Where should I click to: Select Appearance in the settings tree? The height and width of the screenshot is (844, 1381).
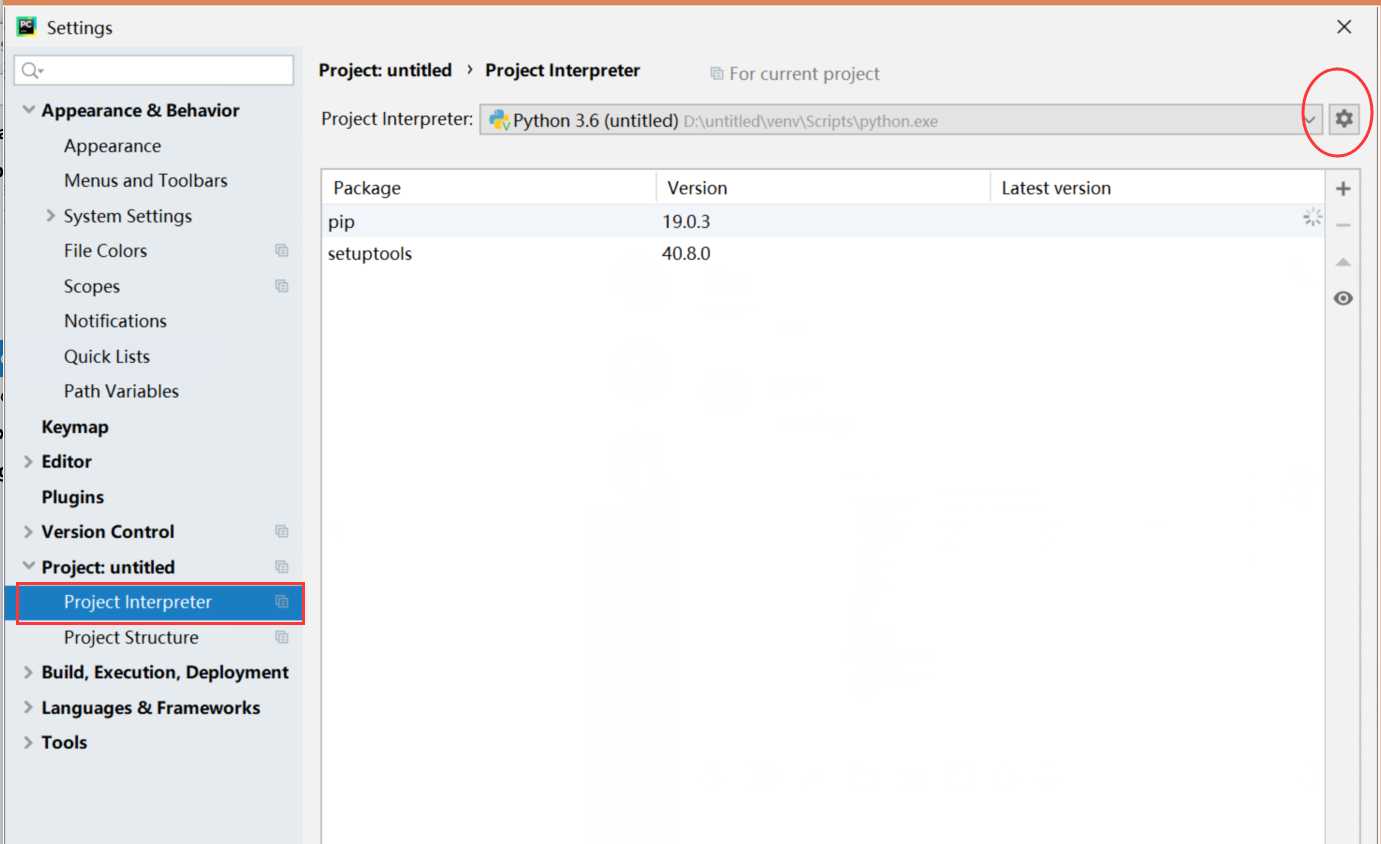tap(112, 146)
